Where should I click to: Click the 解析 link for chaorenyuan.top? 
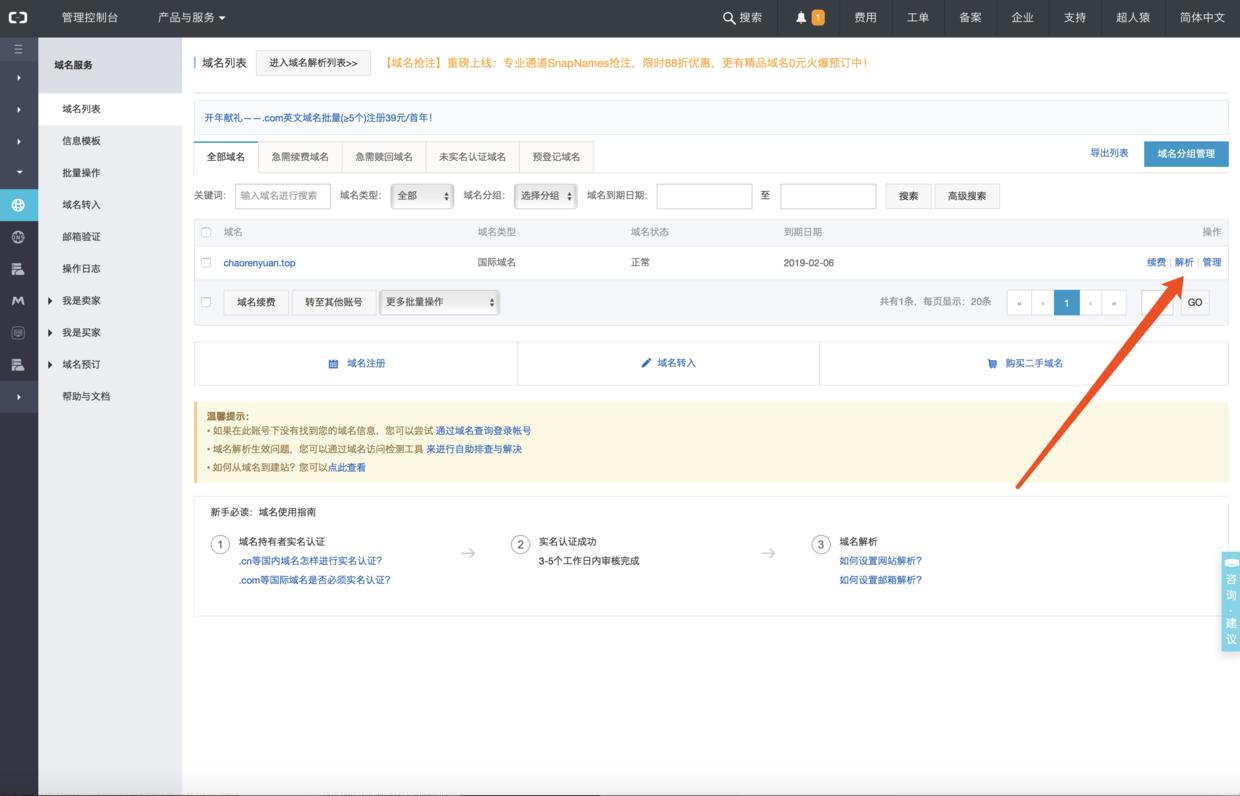tap(1186, 261)
